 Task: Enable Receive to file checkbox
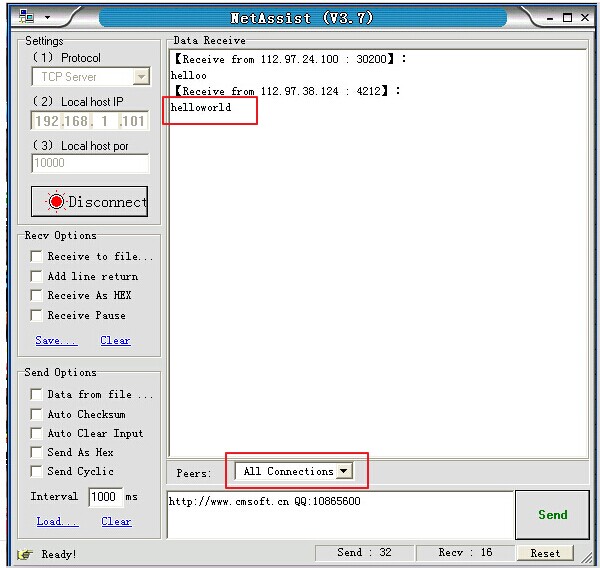(x=36, y=256)
